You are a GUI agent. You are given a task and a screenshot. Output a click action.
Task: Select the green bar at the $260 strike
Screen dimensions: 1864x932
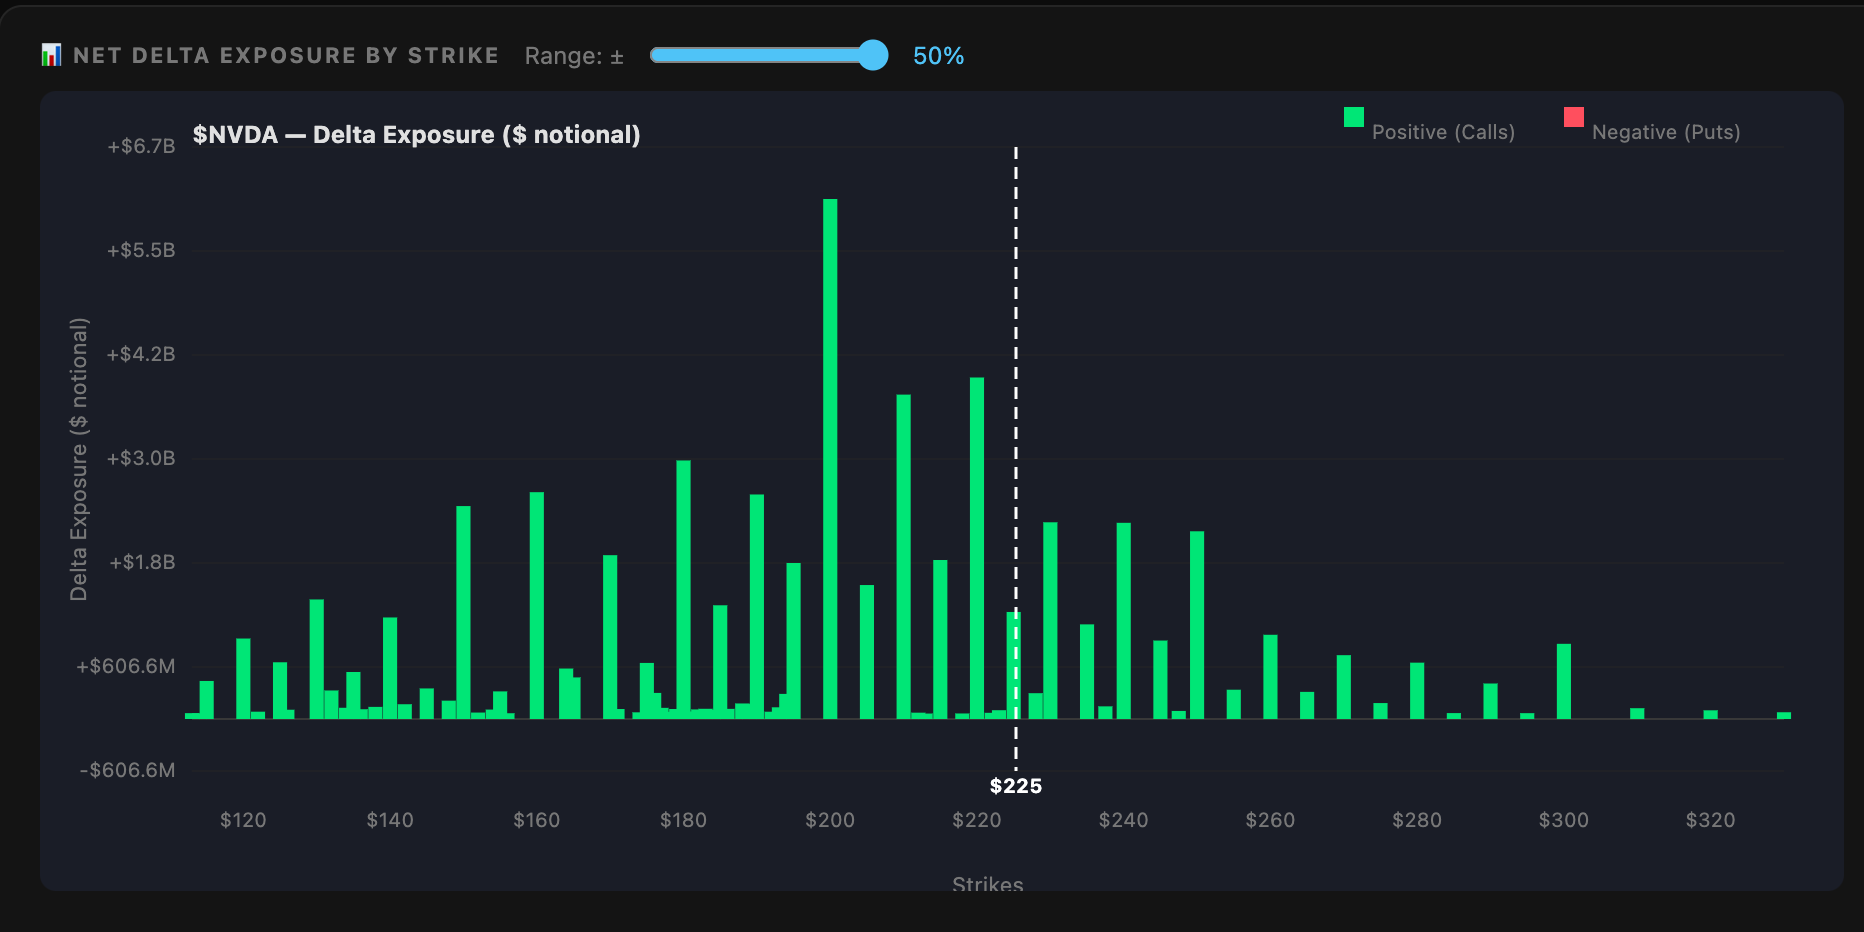pyautogui.click(x=1270, y=677)
